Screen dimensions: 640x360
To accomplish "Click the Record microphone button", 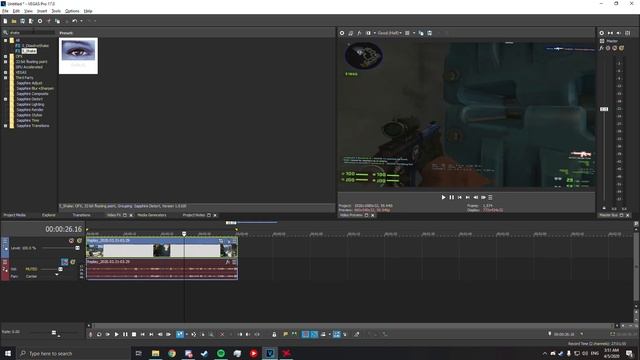I will (91, 334).
